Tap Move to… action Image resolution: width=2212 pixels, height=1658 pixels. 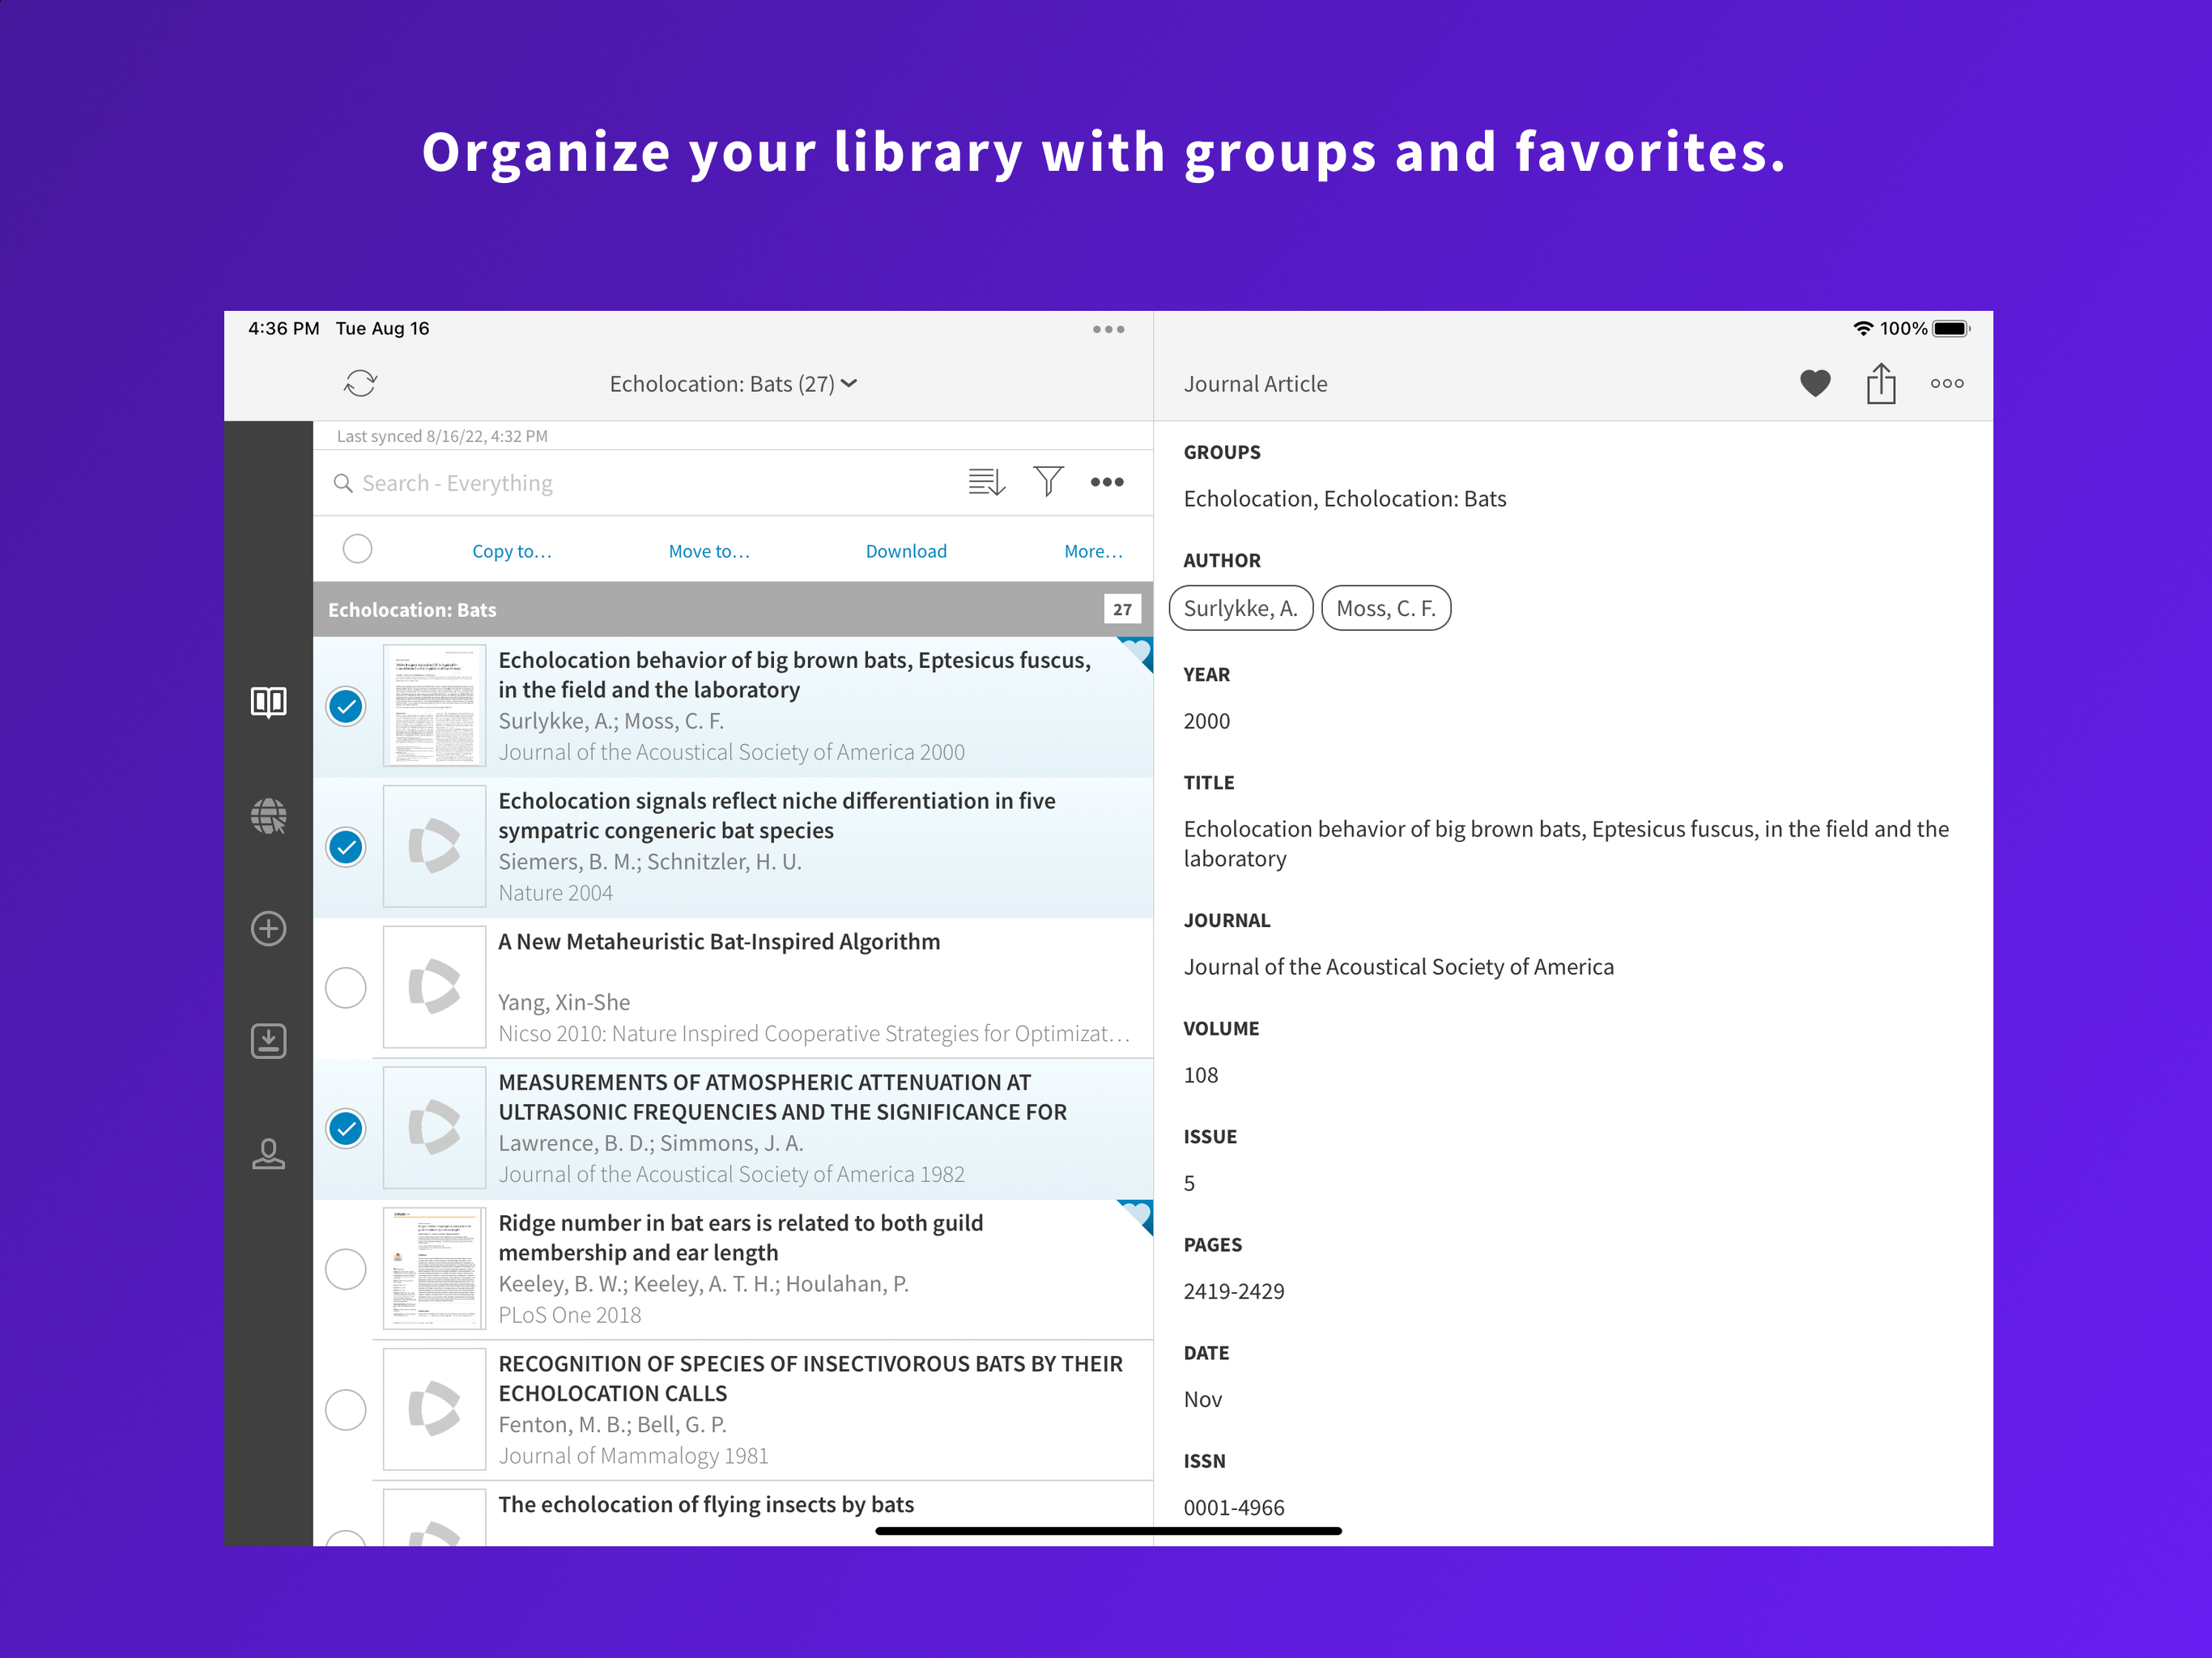click(x=708, y=551)
